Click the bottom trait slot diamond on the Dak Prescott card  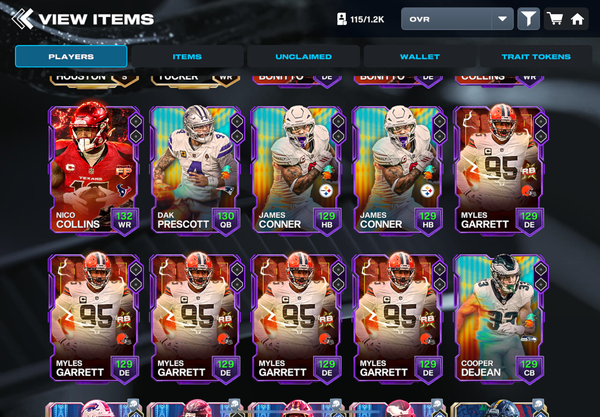237,136
